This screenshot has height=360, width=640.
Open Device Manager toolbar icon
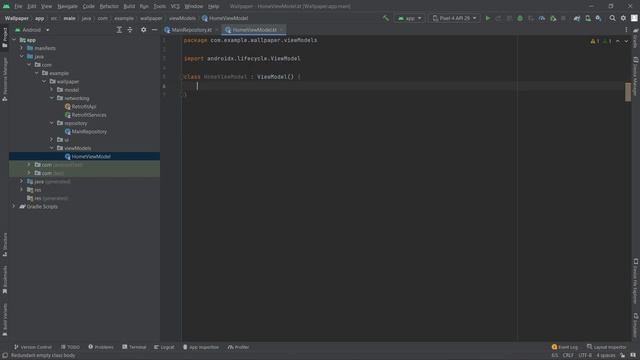point(588,18)
